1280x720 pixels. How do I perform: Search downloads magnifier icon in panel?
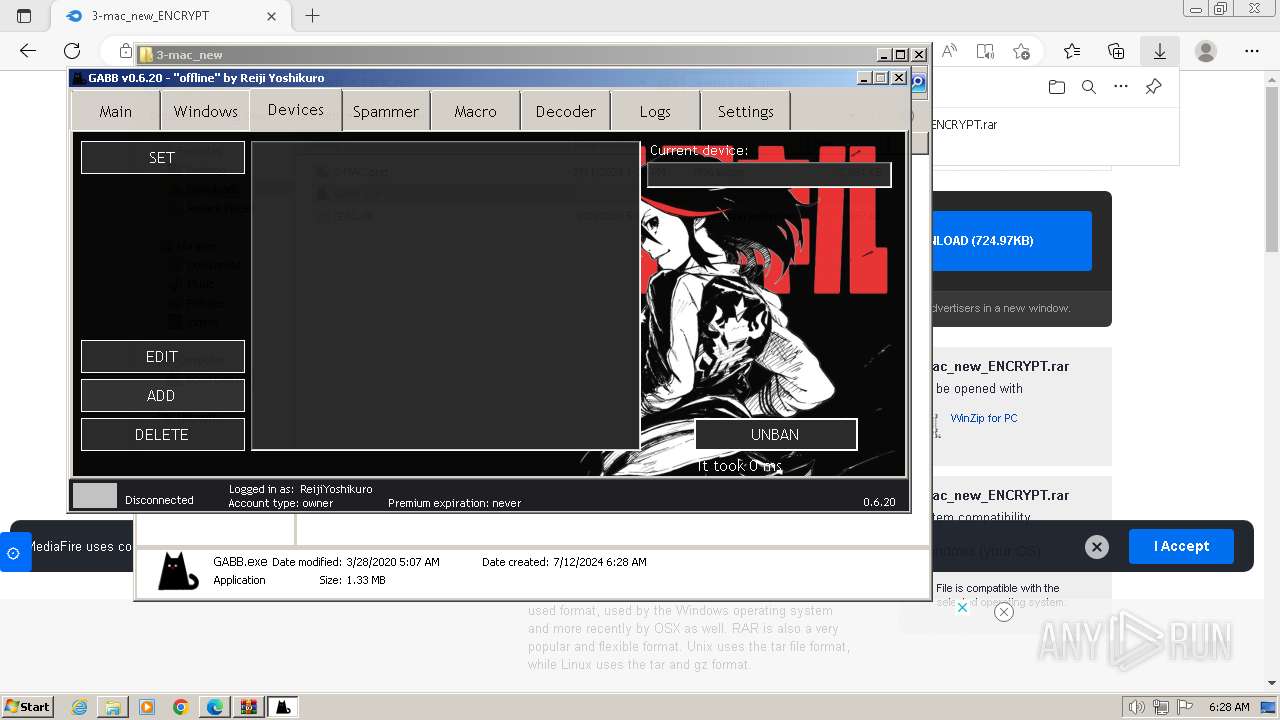click(x=1089, y=87)
